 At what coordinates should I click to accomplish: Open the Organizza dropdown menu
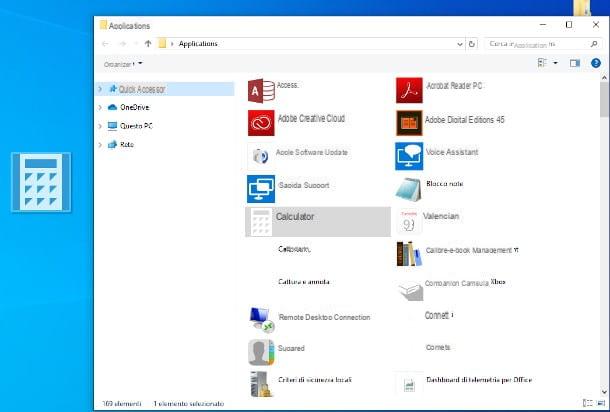[123, 64]
